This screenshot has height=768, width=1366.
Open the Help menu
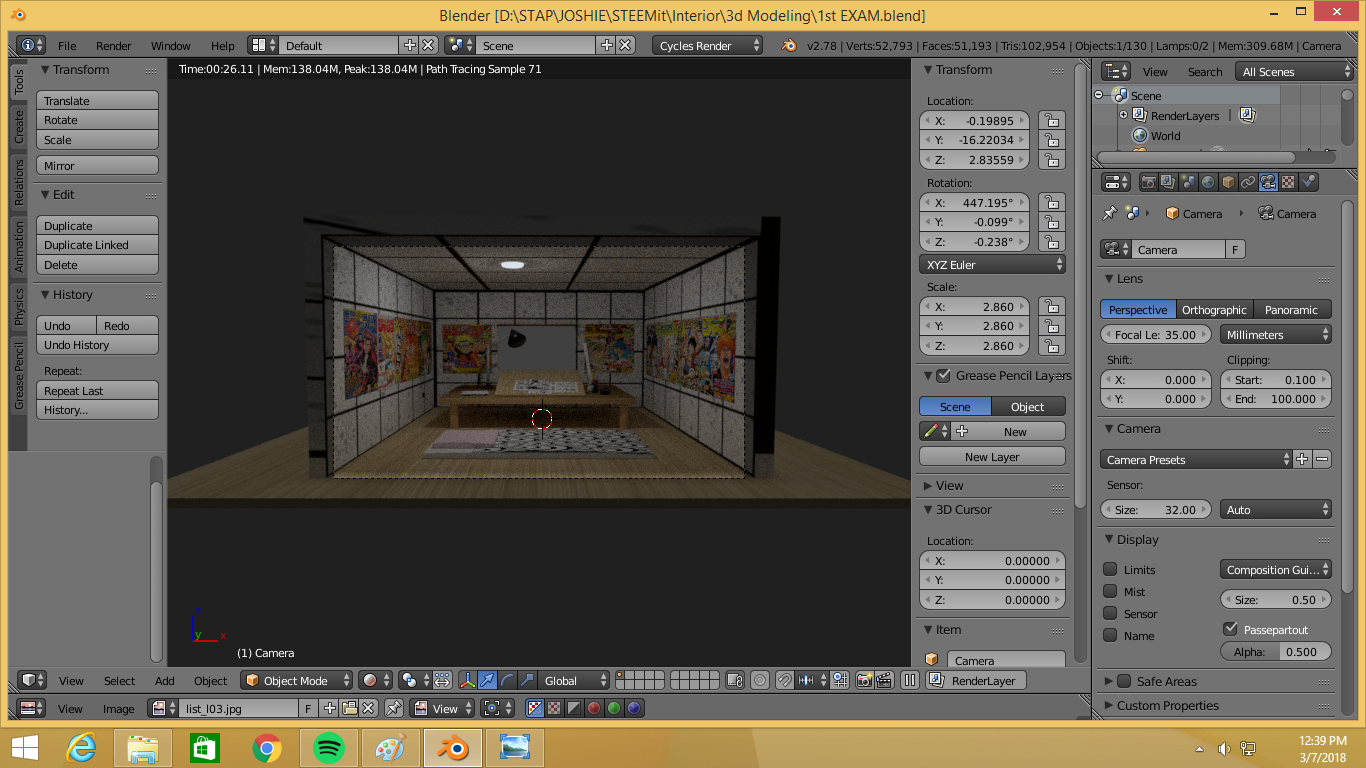pyautogui.click(x=223, y=45)
